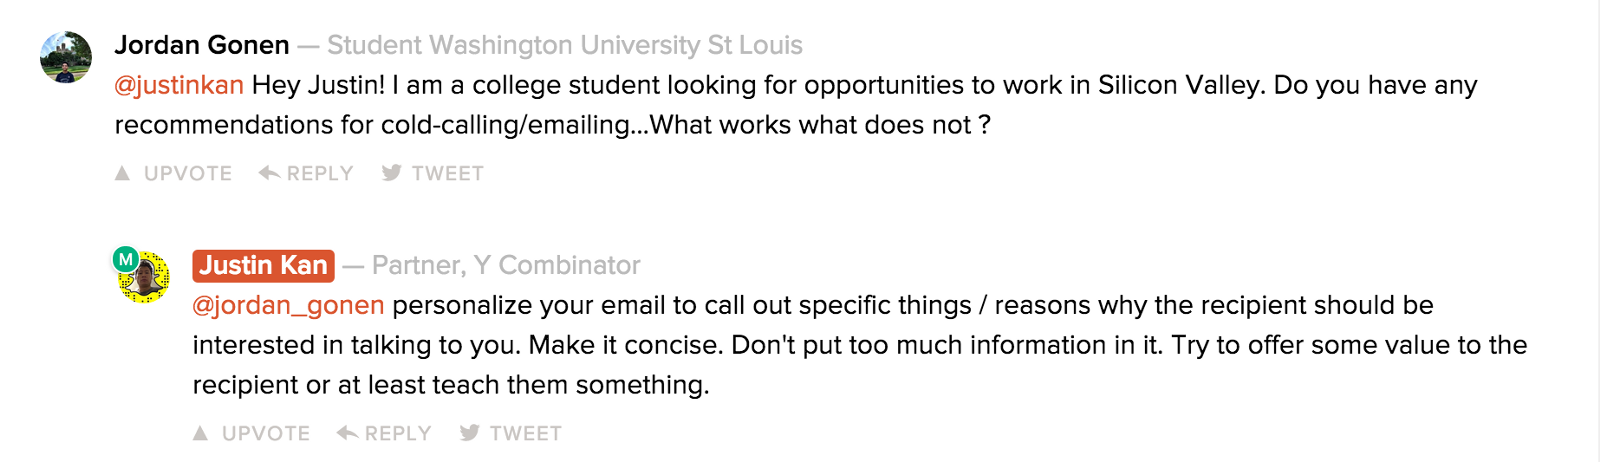Click the reply arrow icon under Jordan Gonen's comment
Image resolution: width=1600 pixels, height=462 pixels.
(x=269, y=173)
